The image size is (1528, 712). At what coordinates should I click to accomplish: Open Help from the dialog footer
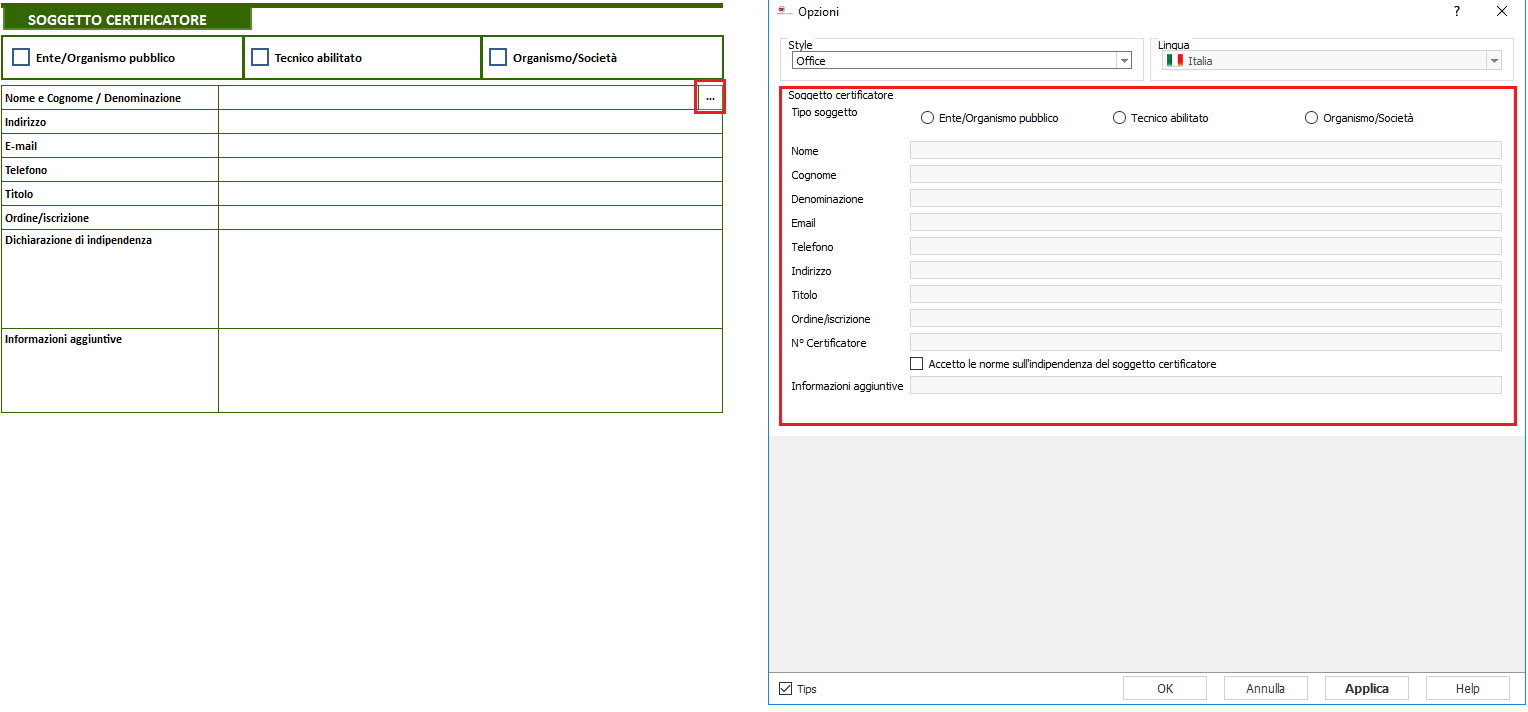click(1467, 688)
